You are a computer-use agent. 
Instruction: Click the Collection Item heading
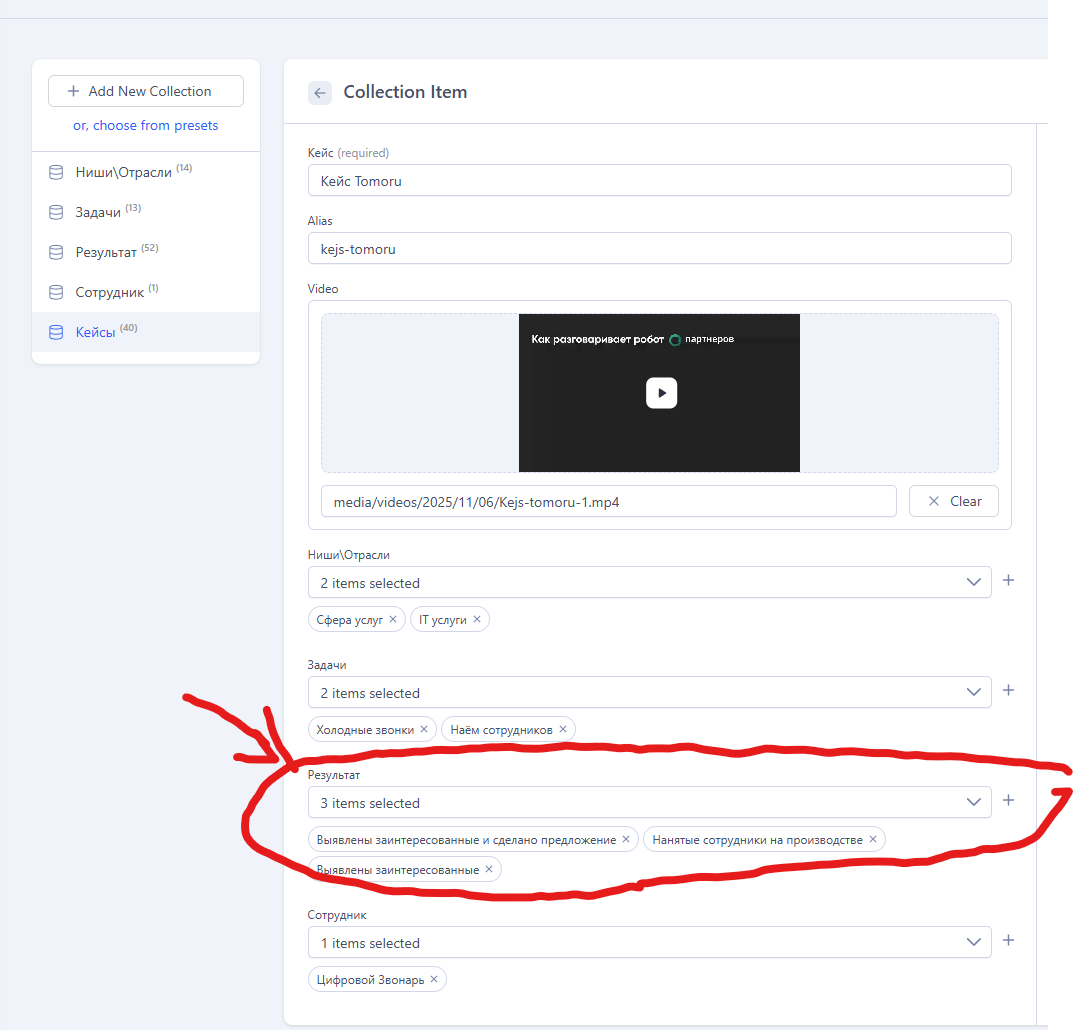405,92
